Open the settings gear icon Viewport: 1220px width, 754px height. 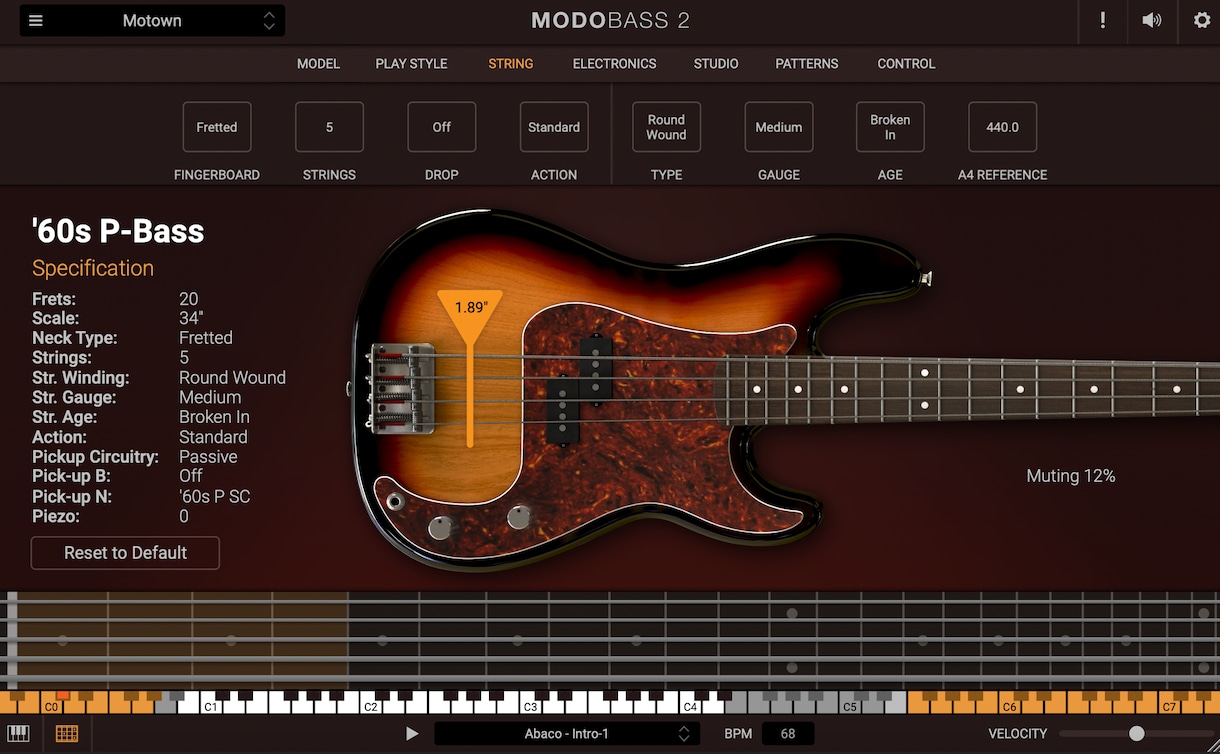1202,20
